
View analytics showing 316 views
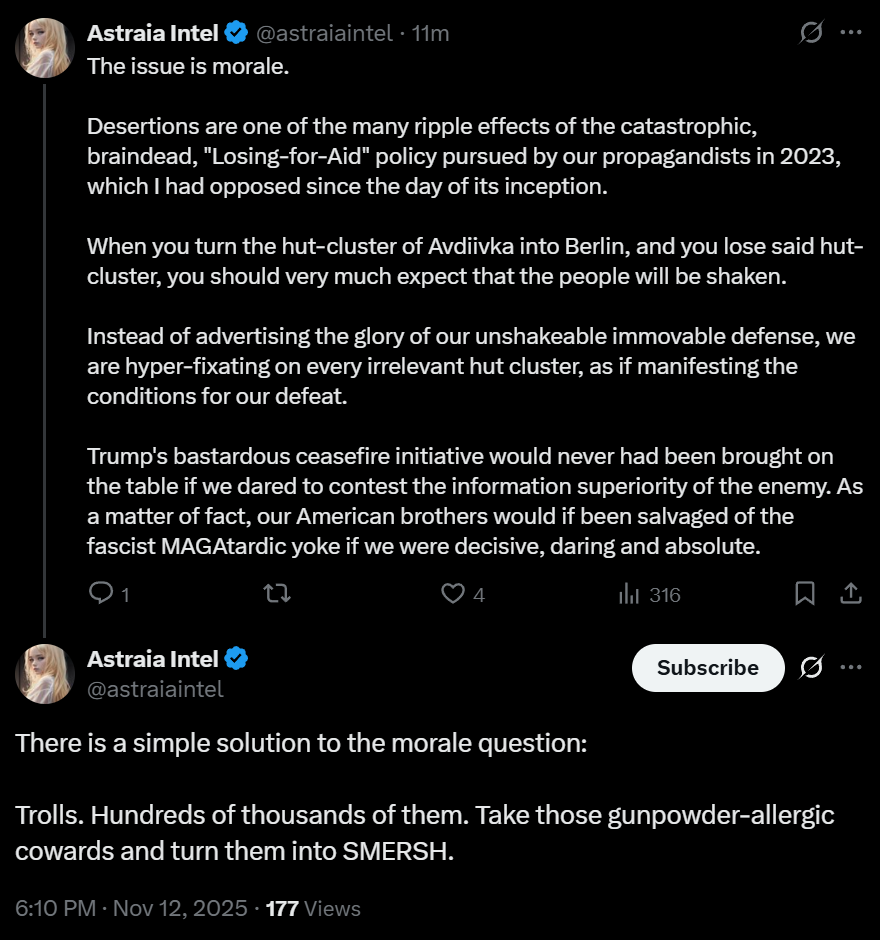point(650,595)
